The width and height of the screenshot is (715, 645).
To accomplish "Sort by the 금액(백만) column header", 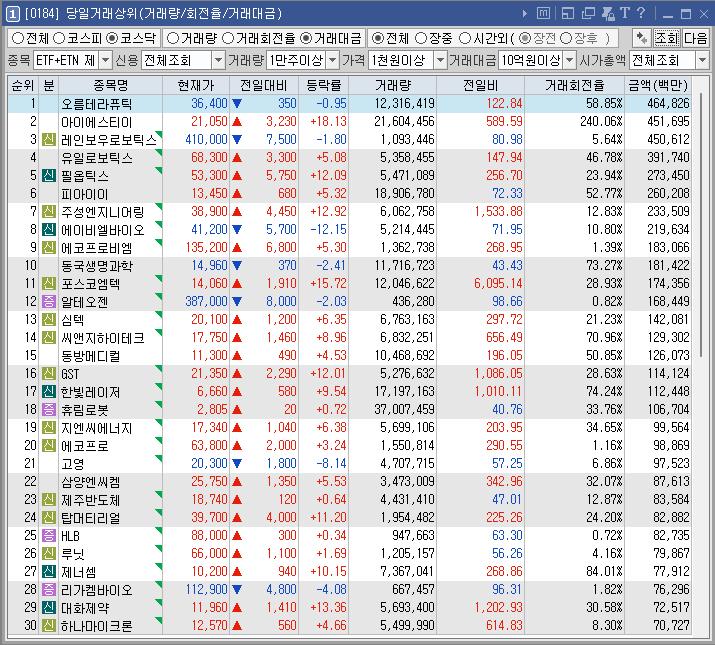I will pyautogui.click(x=658, y=85).
